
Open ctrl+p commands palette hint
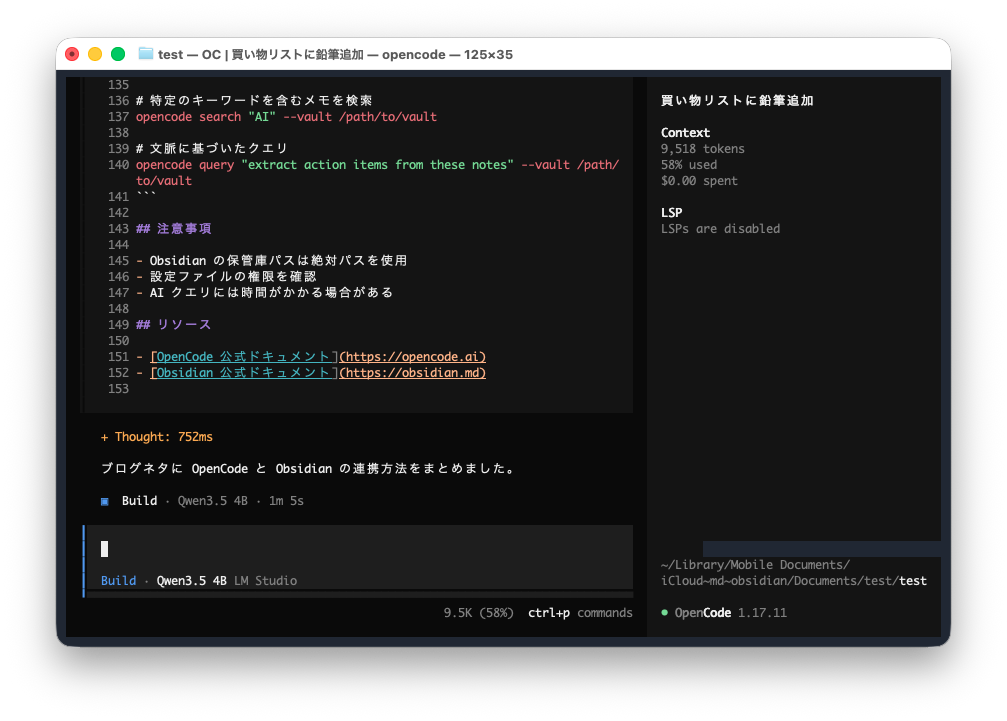pos(580,612)
